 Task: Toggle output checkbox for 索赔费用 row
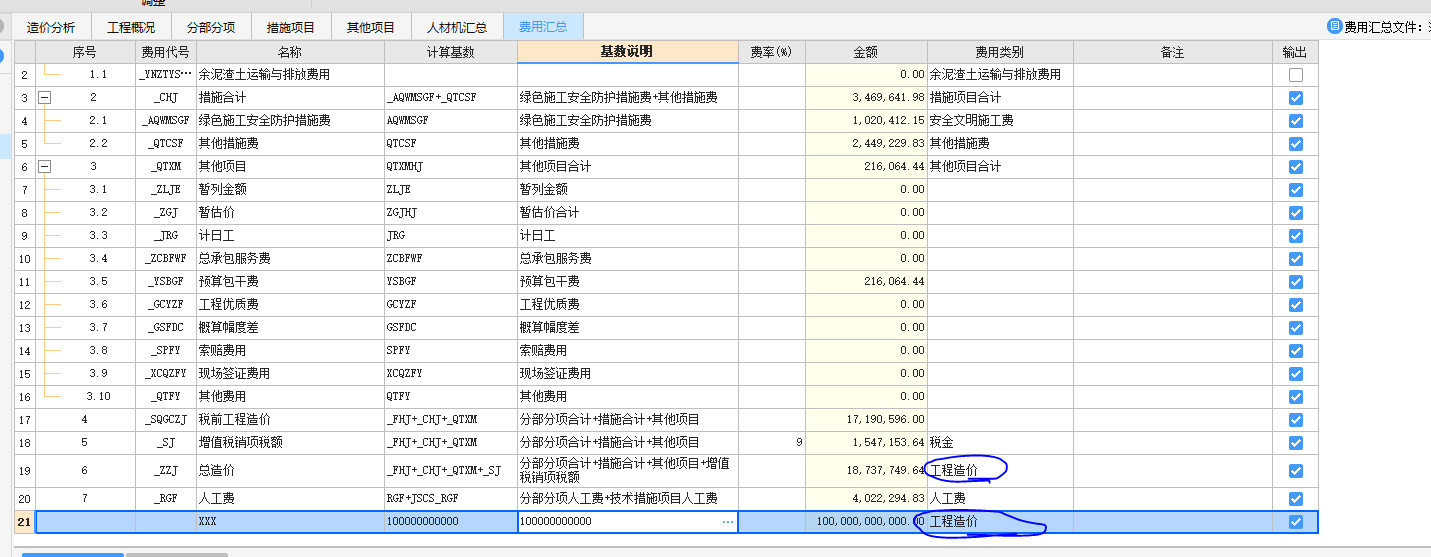tap(1296, 351)
